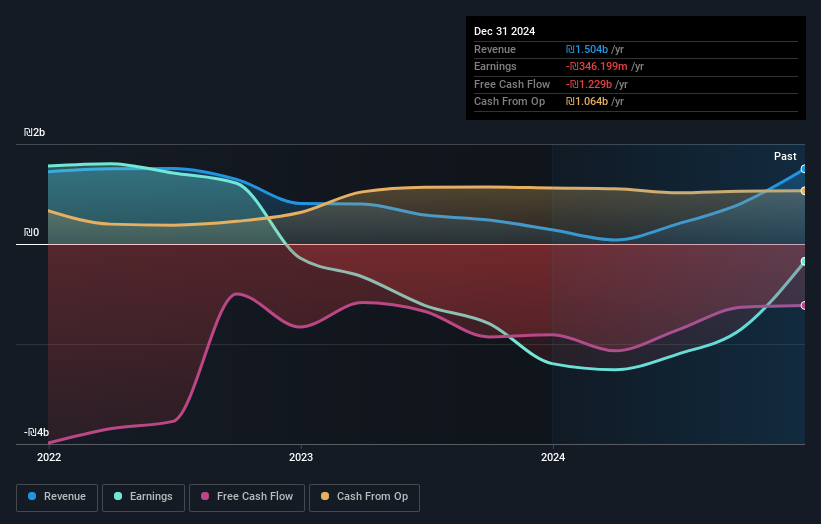Click the ₪1.504b revenue value
Viewport: 821px width, 524px height.
click(586, 49)
